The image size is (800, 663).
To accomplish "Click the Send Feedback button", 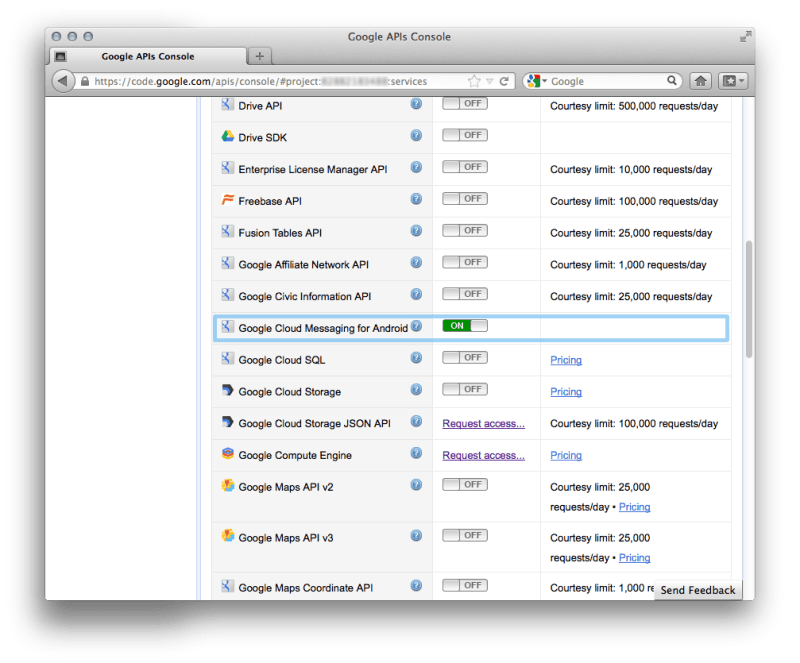I will [x=697, y=590].
